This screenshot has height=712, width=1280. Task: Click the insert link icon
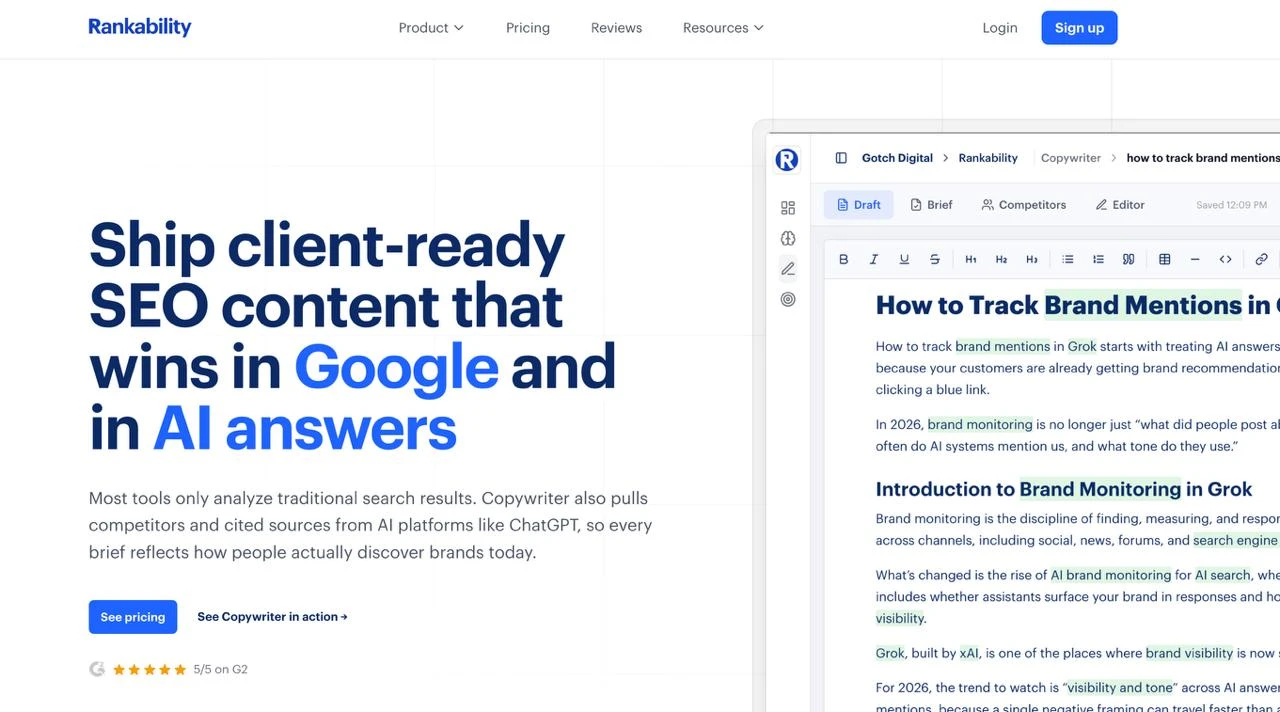[x=1261, y=259]
